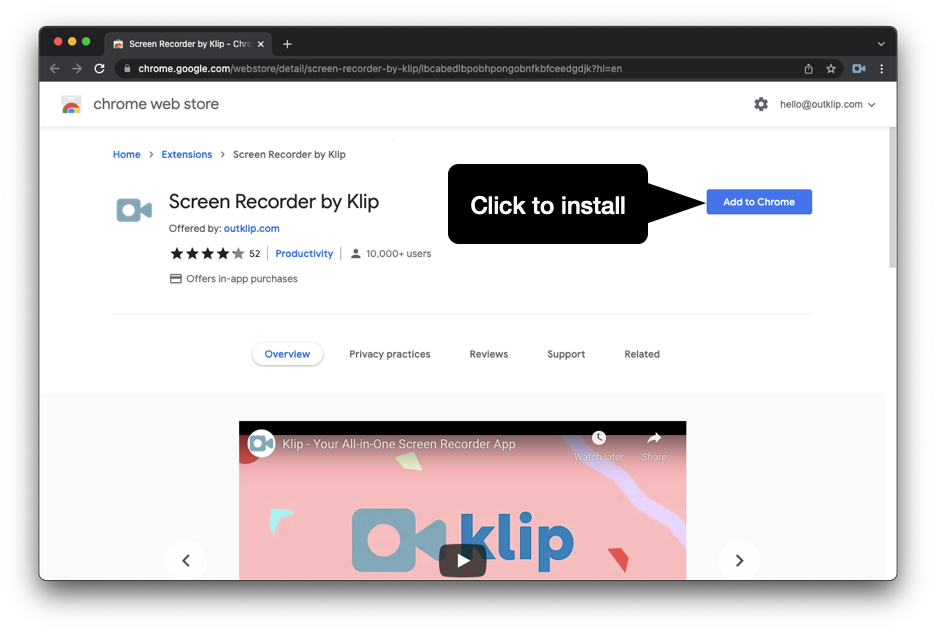The image size is (936, 632).
Task: Open Klip camera extension icon in toolbar
Action: click(x=858, y=69)
